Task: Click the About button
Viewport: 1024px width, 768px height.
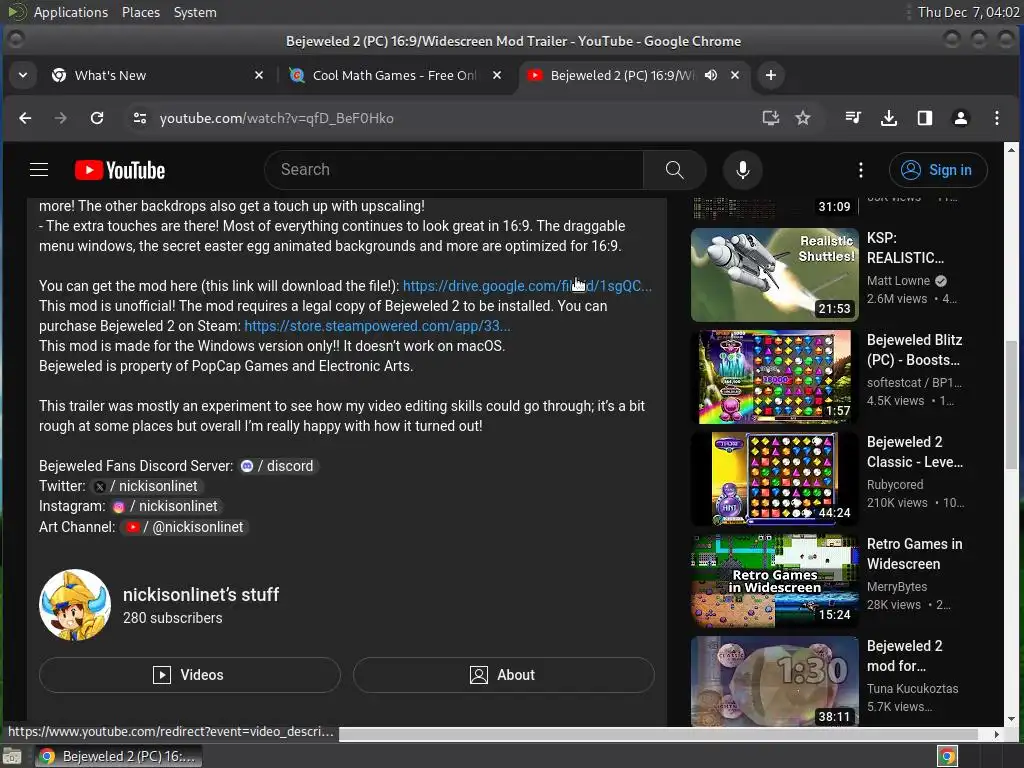Action: pyautogui.click(x=504, y=675)
